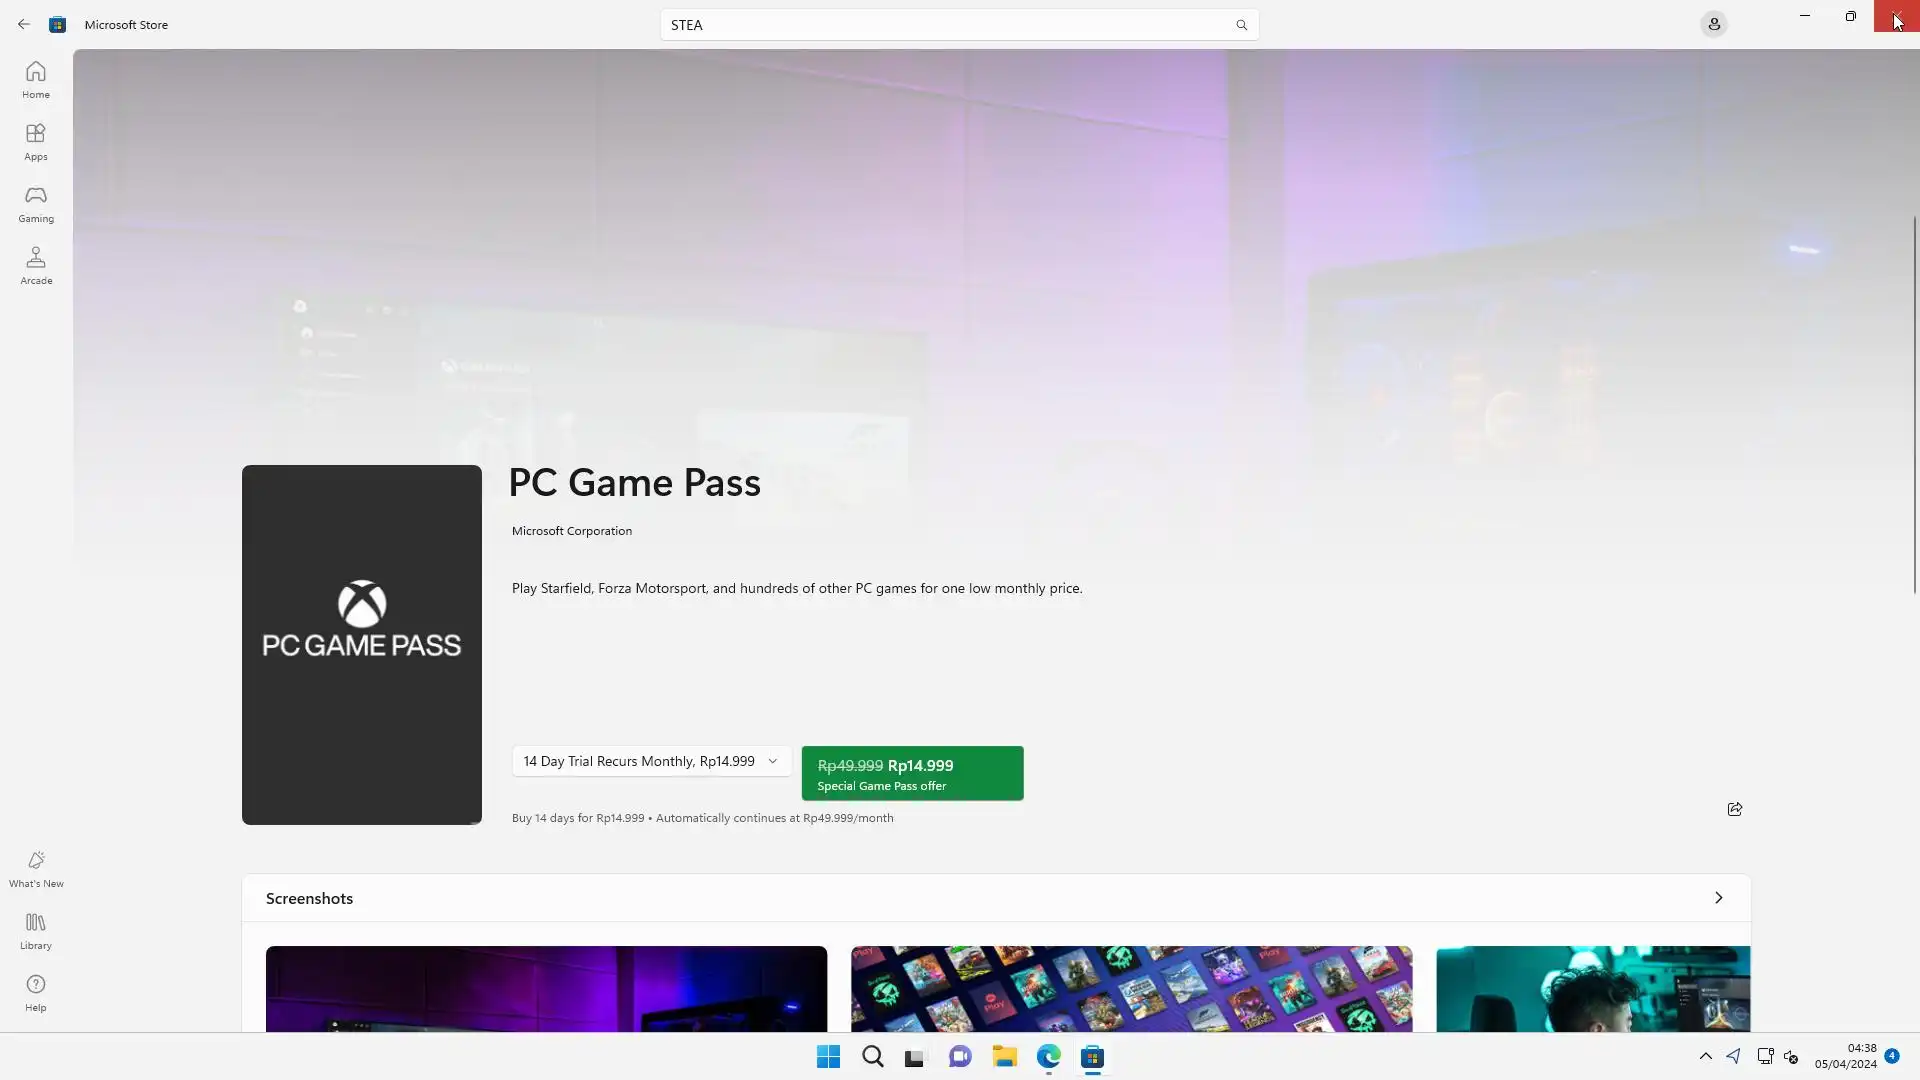Open the Library page
Viewport: 1920px width, 1080px height.
(36, 931)
